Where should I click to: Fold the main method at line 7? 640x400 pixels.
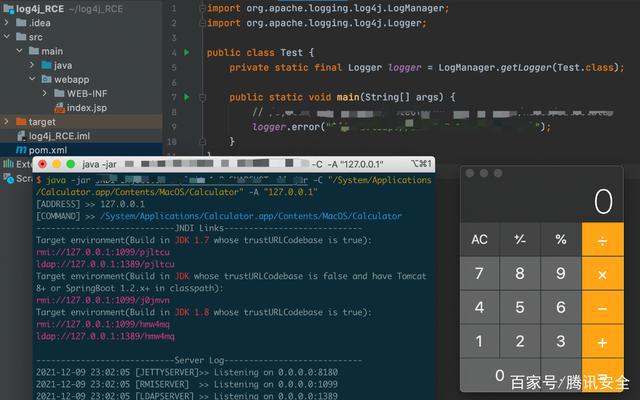202,97
